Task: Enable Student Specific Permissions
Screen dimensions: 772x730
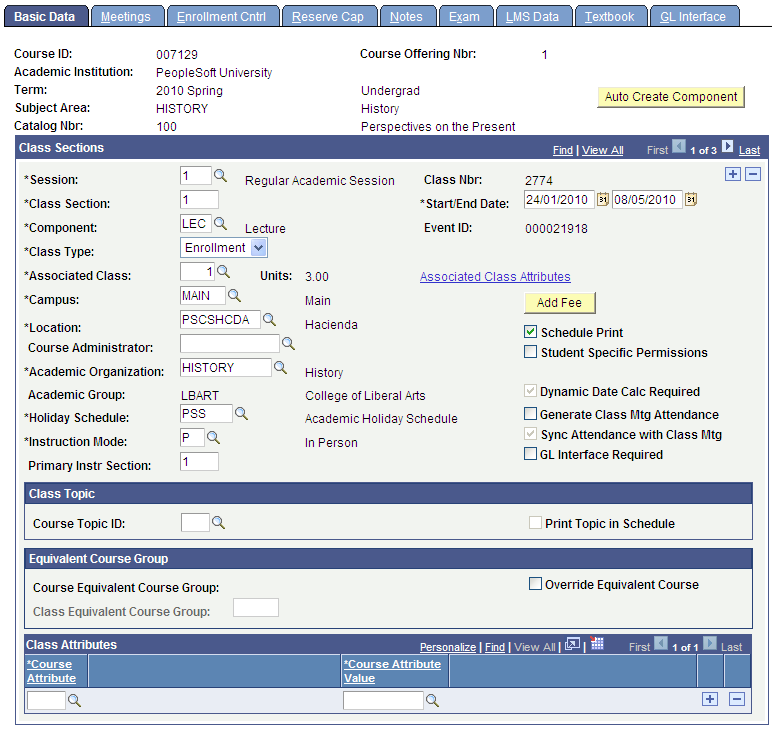Action: click(x=530, y=351)
